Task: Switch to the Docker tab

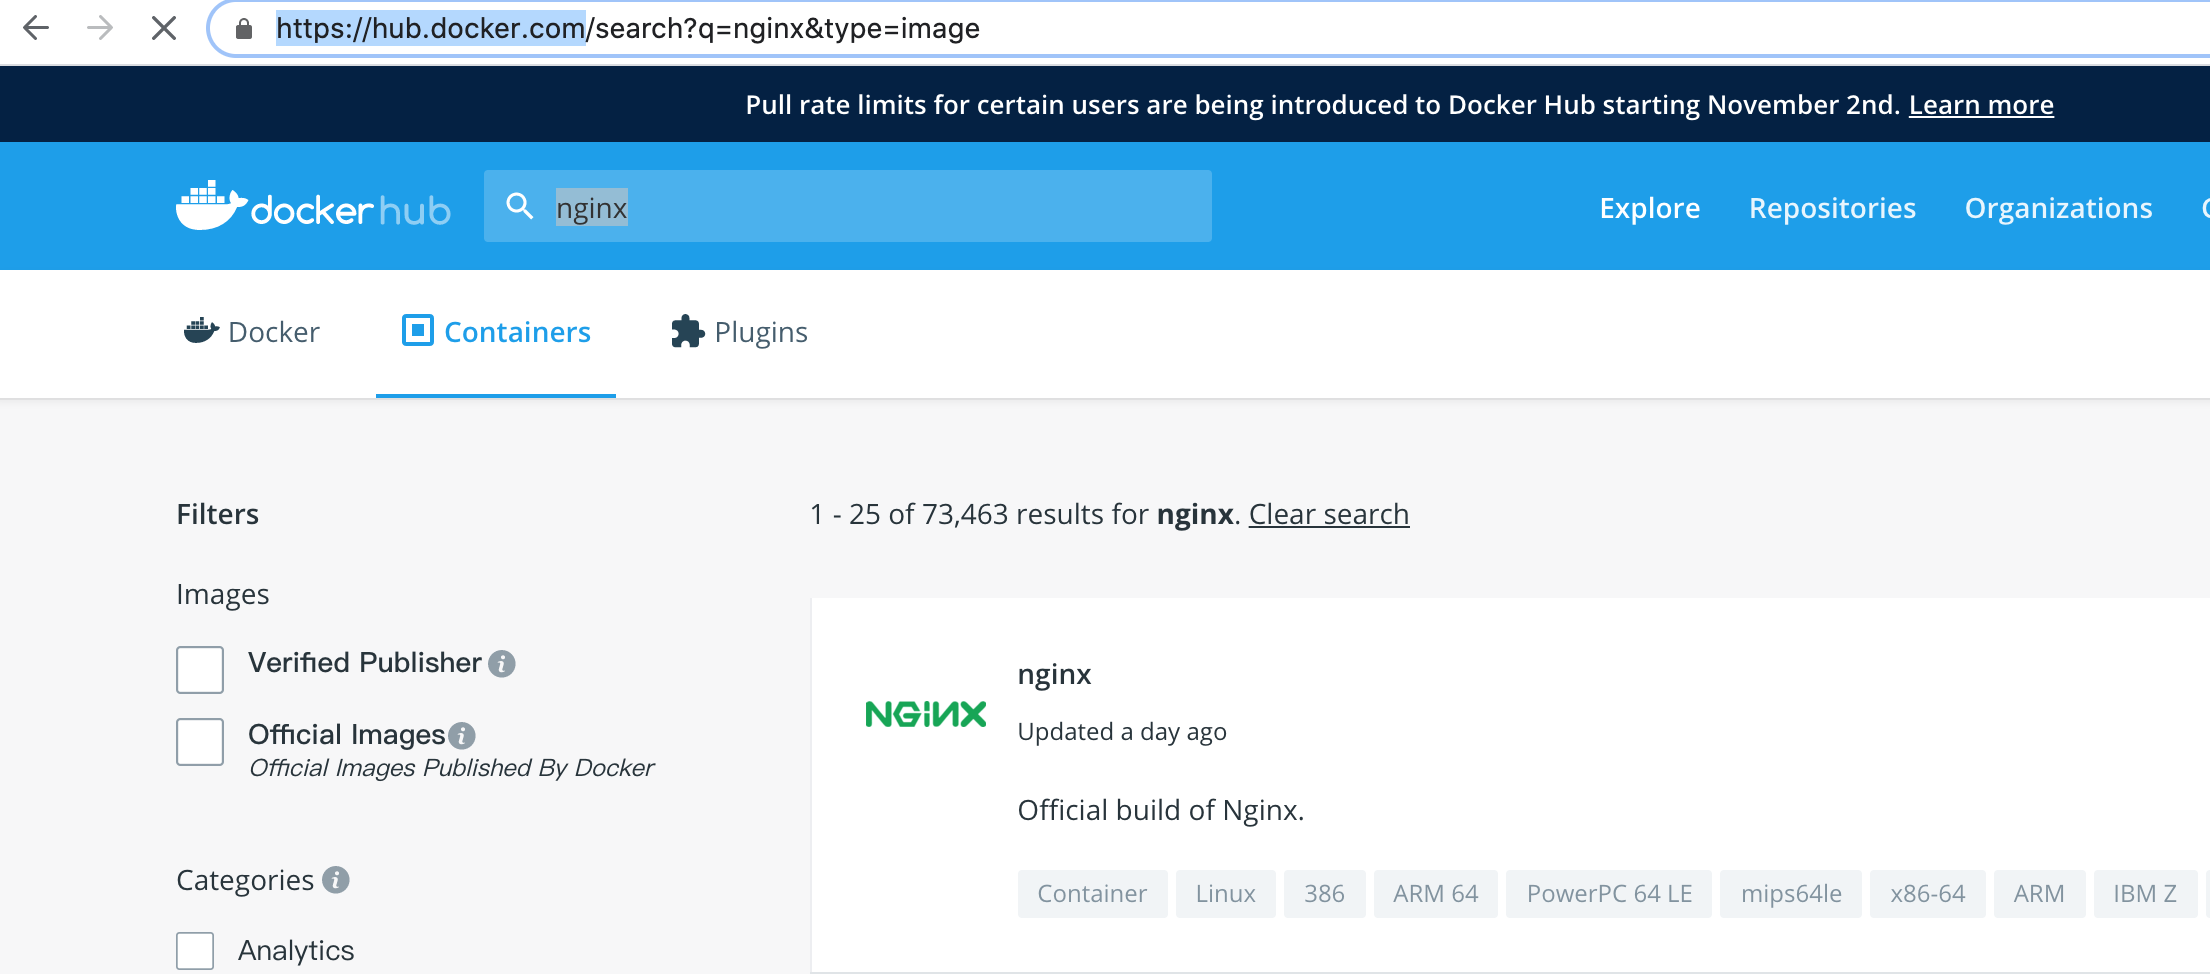Action: pyautogui.click(x=252, y=332)
